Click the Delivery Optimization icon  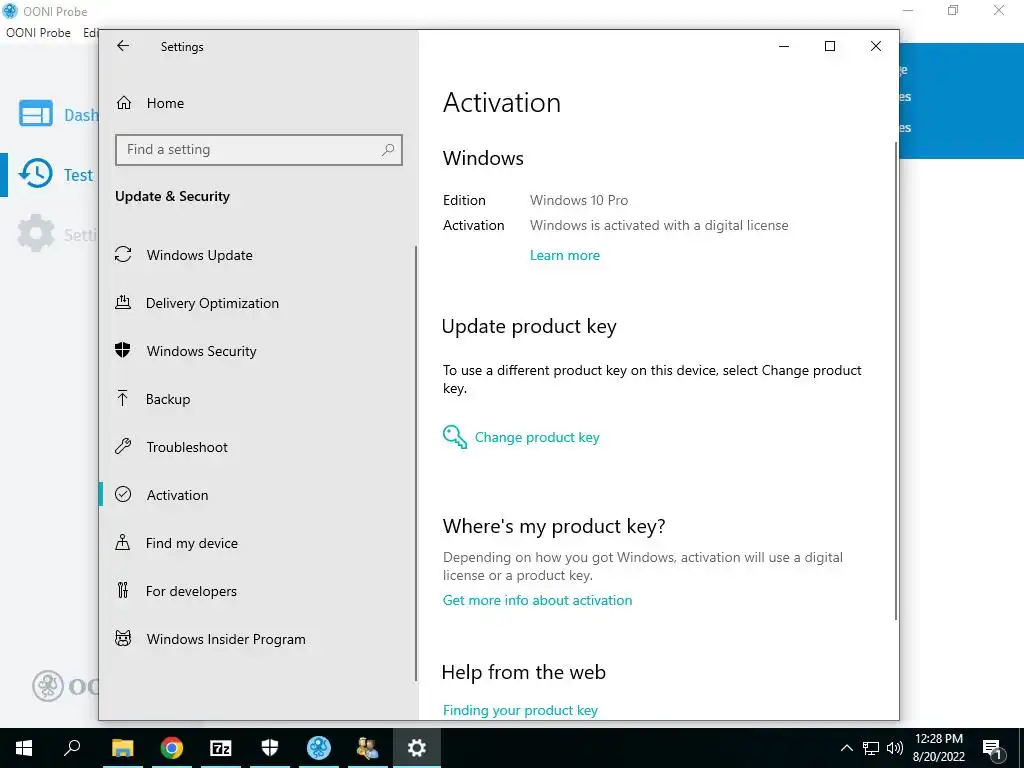(x=123, y=302)
